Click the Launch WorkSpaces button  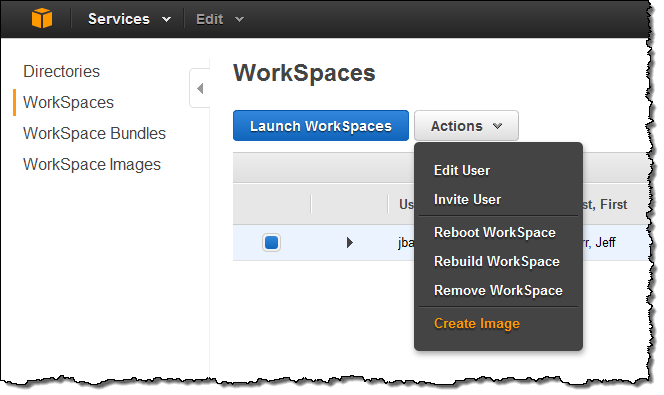[321, 126]
